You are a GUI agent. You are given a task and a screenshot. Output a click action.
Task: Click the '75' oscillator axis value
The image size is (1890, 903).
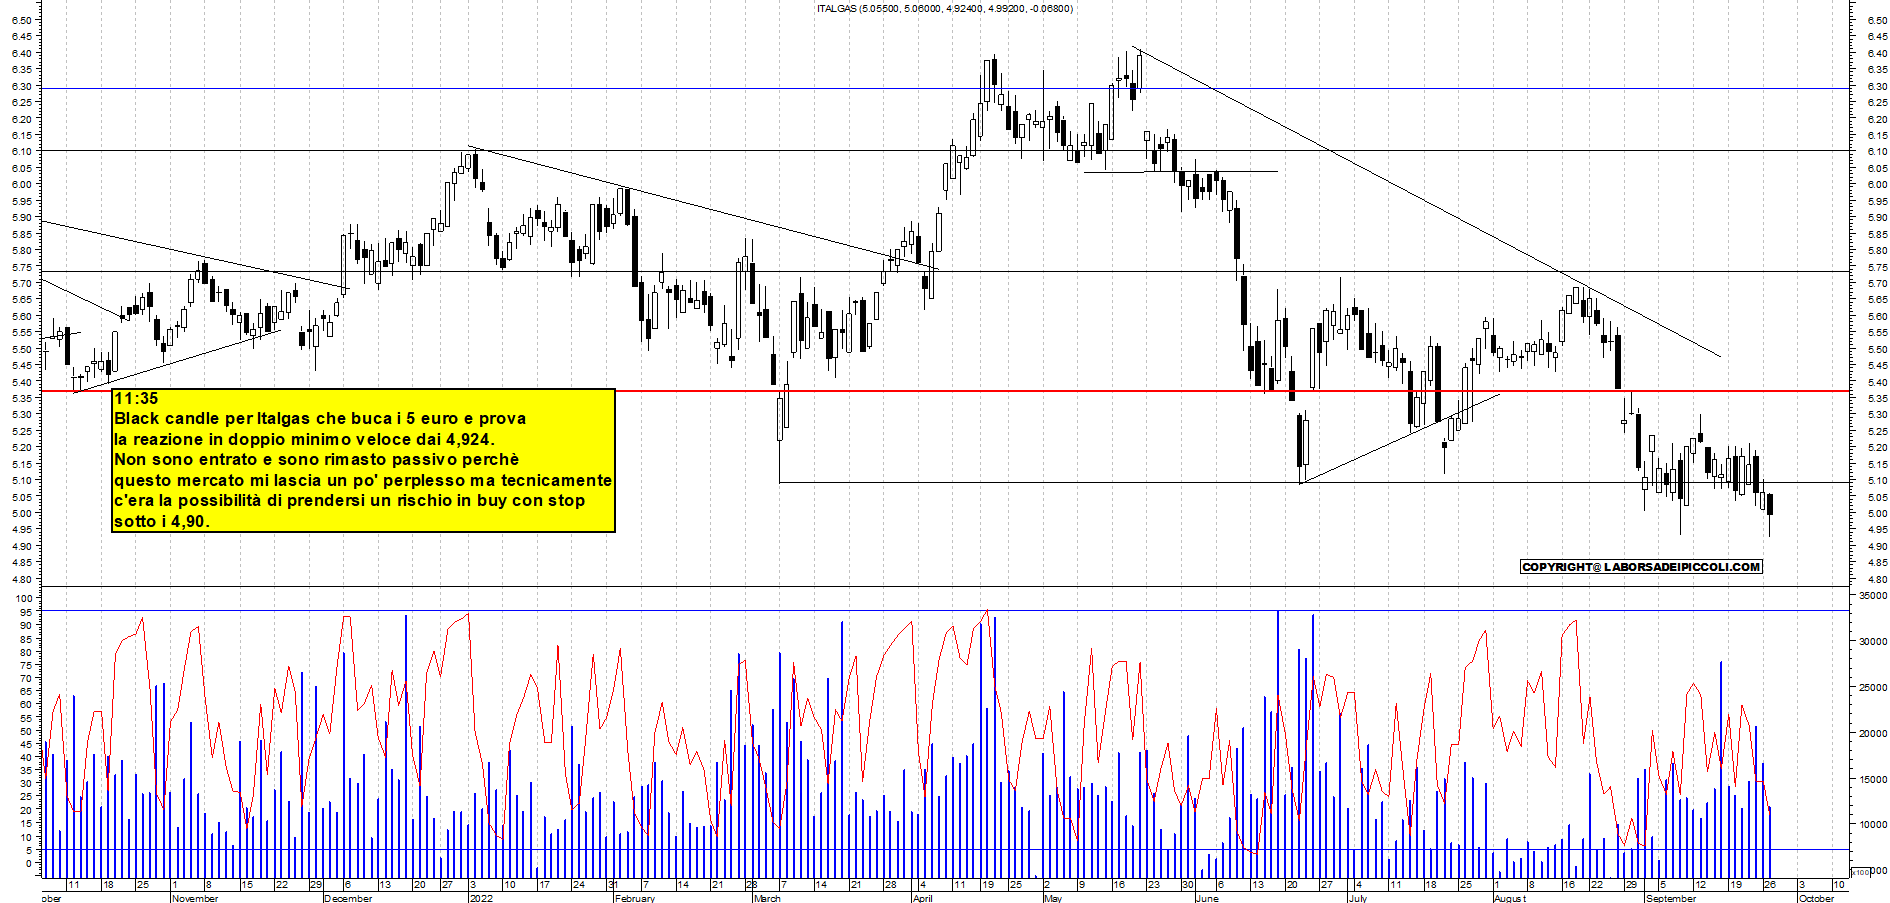(x=25, y=665)
